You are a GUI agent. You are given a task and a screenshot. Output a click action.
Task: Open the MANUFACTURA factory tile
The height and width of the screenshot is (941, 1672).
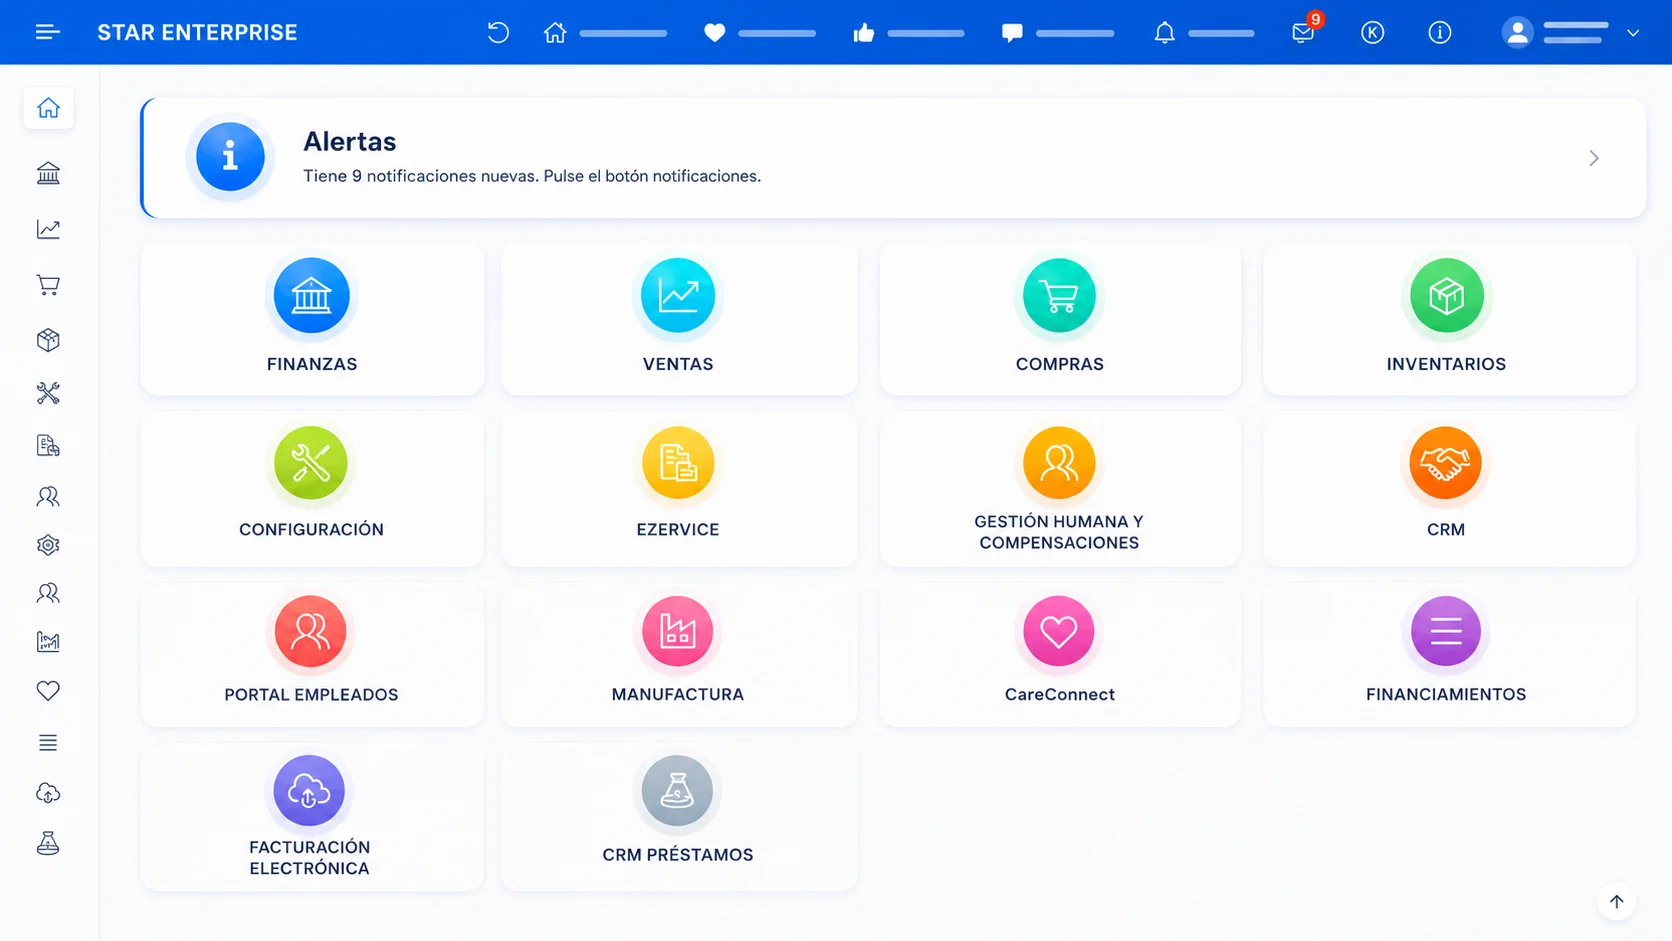coord(678,654)
